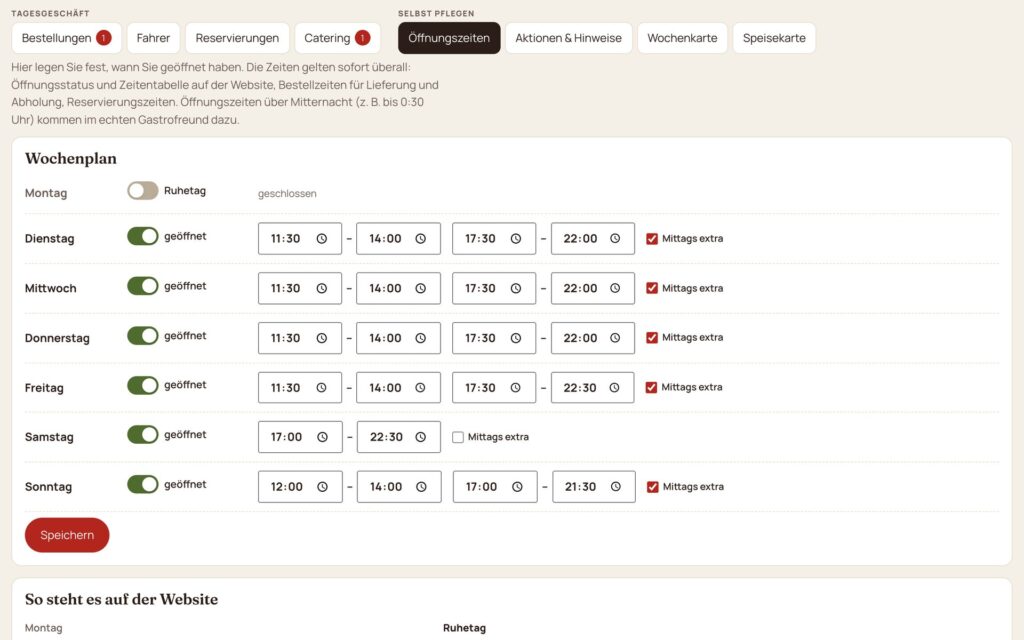Uncheck Mittags extra for Freitag

(651, 387)
